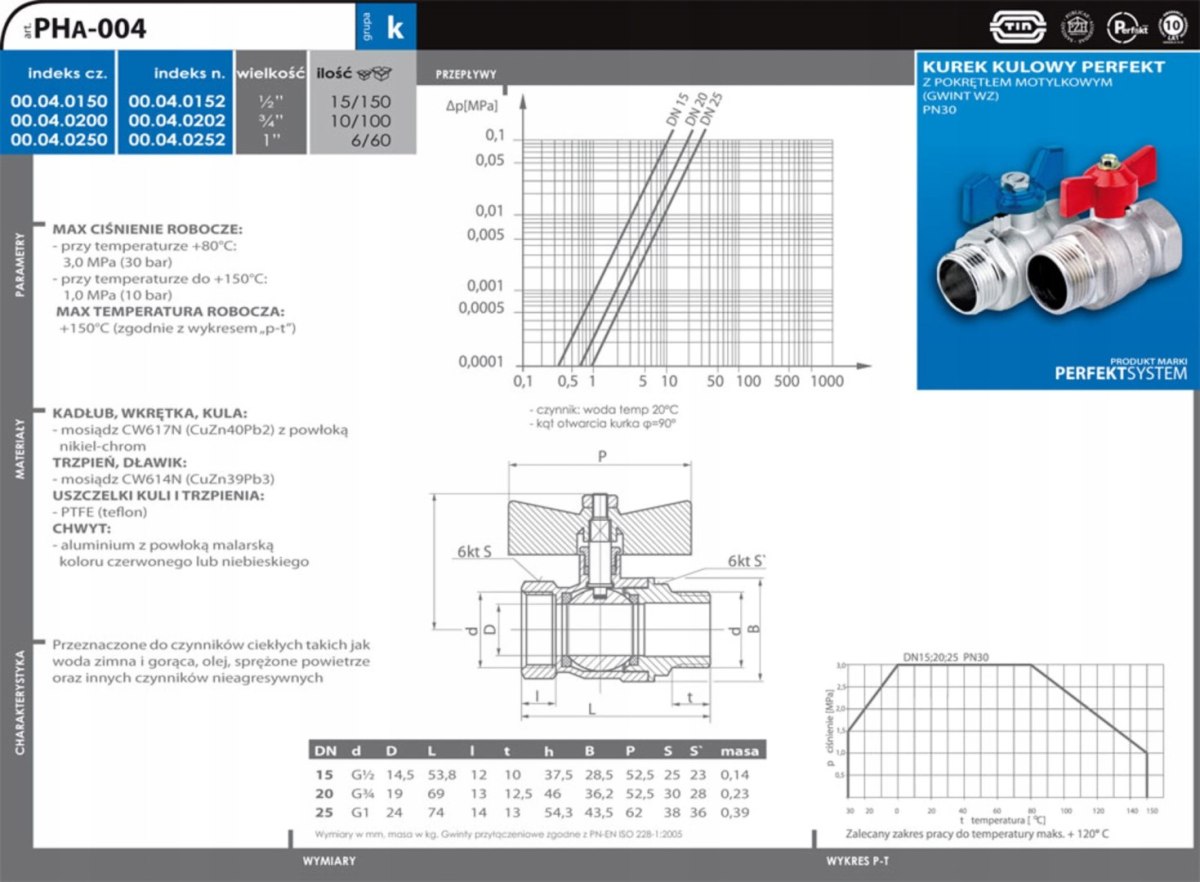Select the PRZEPŁYWY section tab
1200x882 pixels.
click(x=465, y=75)
